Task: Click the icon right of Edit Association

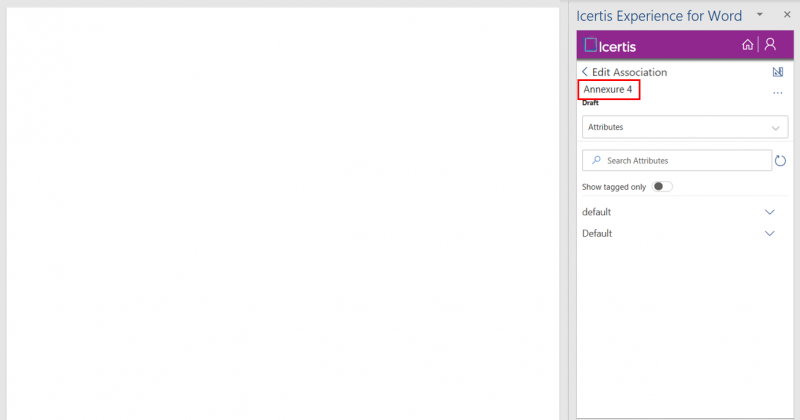Action: [778, 72]
